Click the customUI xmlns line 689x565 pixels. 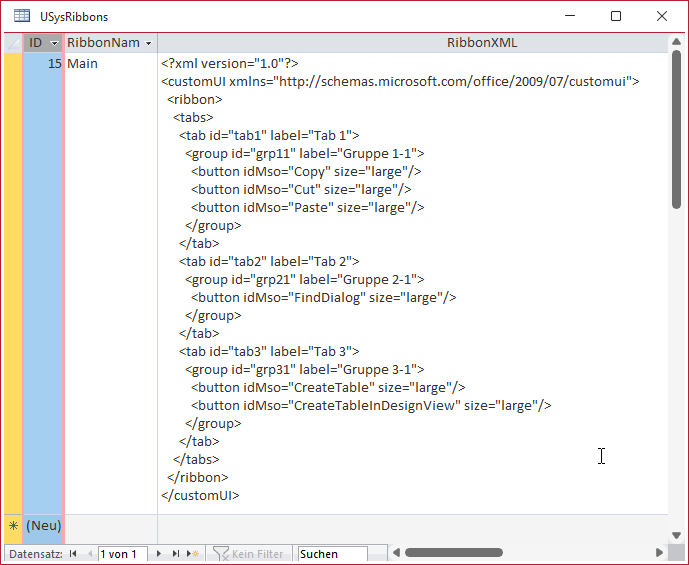(400, 81)
